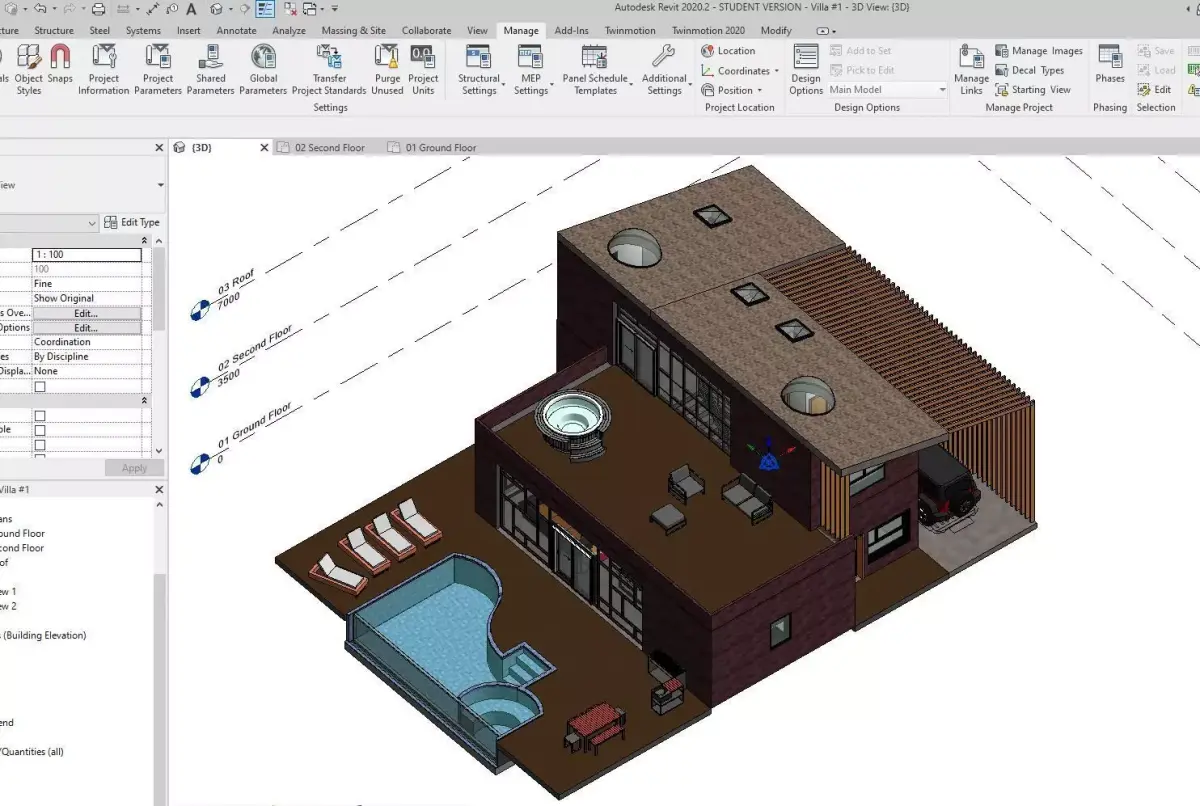Run Purge Unused
Image resolution: width=1200 pixels, height=806 pixels.
(x=388, y=70)
